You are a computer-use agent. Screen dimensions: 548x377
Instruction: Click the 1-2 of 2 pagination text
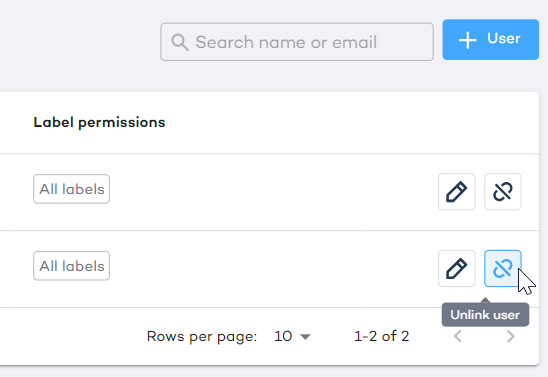(381, 336)
